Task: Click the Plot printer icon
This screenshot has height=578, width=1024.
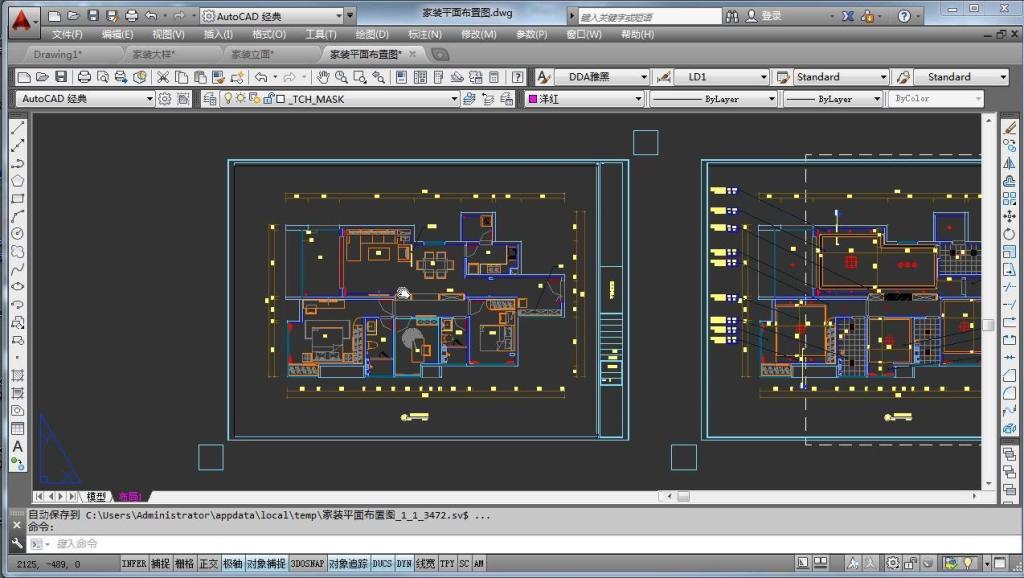Action: 84,77
